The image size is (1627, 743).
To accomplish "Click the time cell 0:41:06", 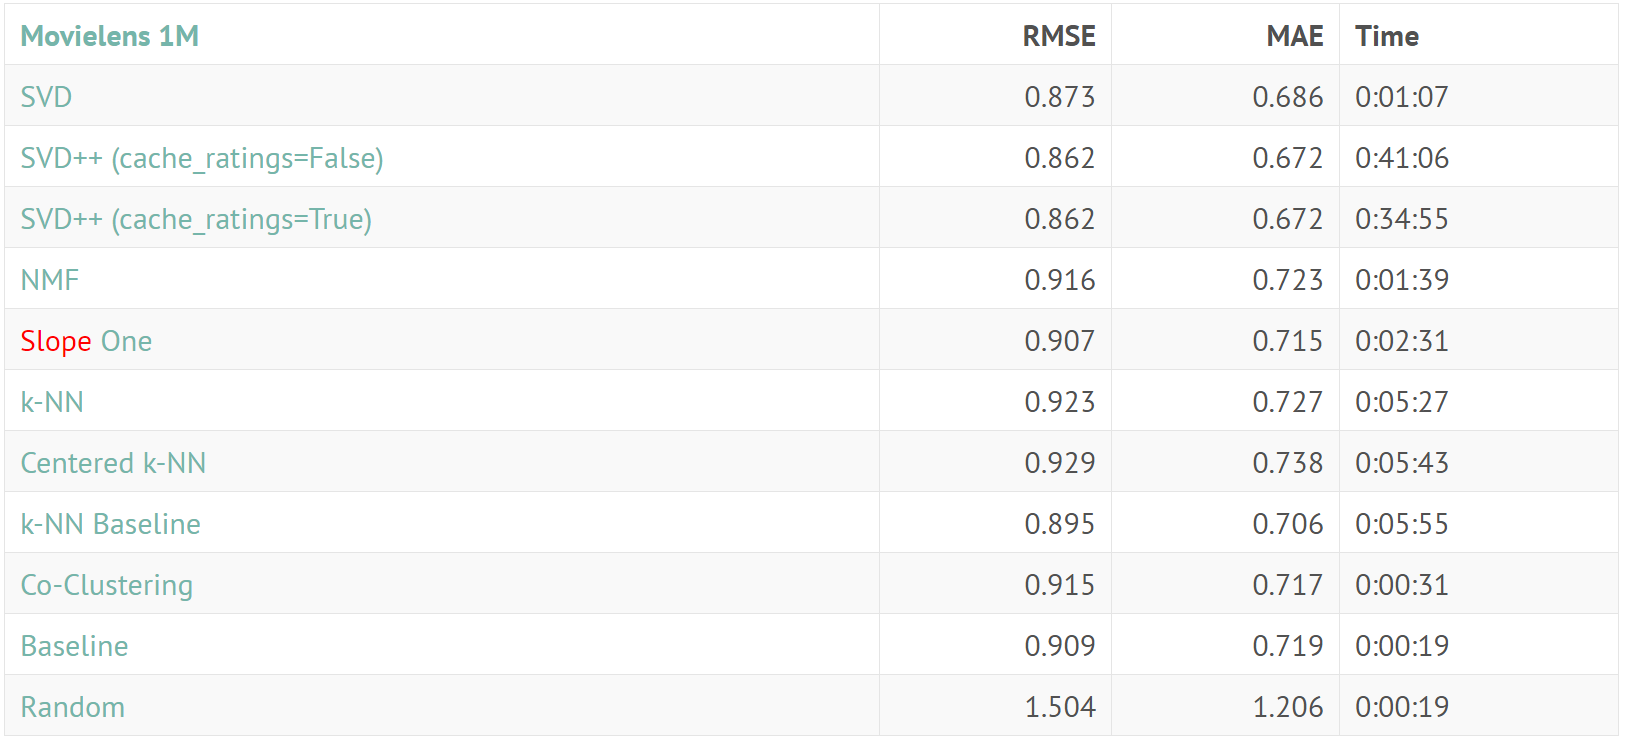I will click(x=1401, y=158).
